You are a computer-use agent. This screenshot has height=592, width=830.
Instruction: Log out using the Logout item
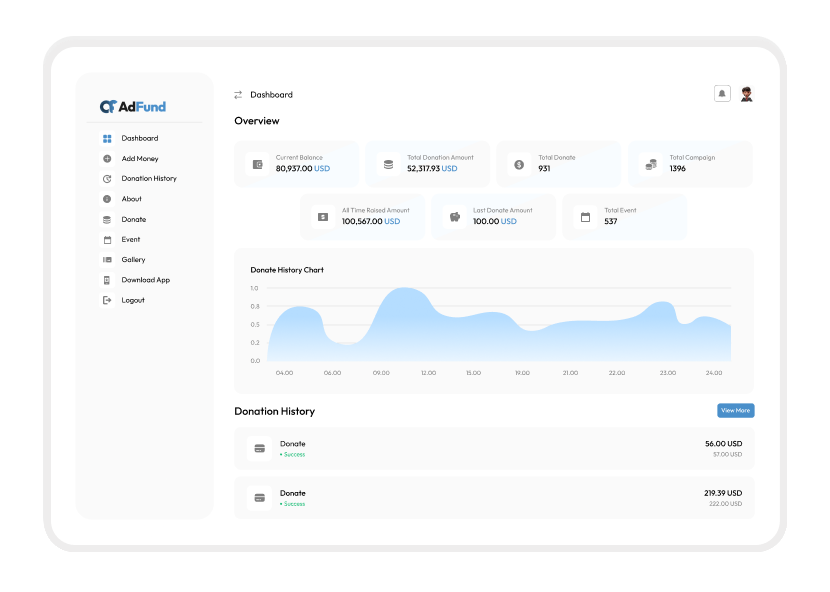132,300
